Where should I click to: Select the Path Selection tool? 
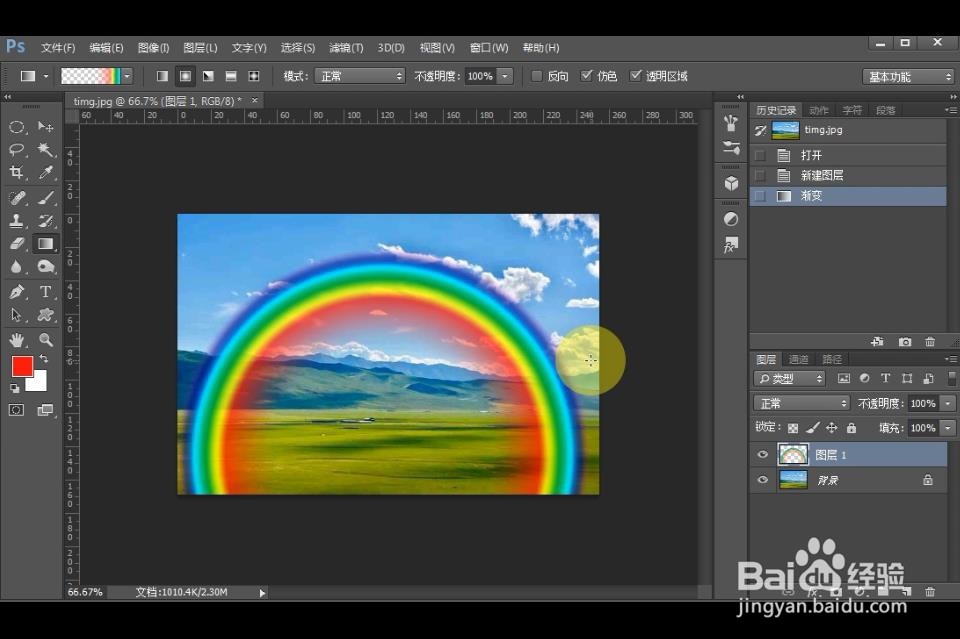pyautogui.click(x=17, y=315)
